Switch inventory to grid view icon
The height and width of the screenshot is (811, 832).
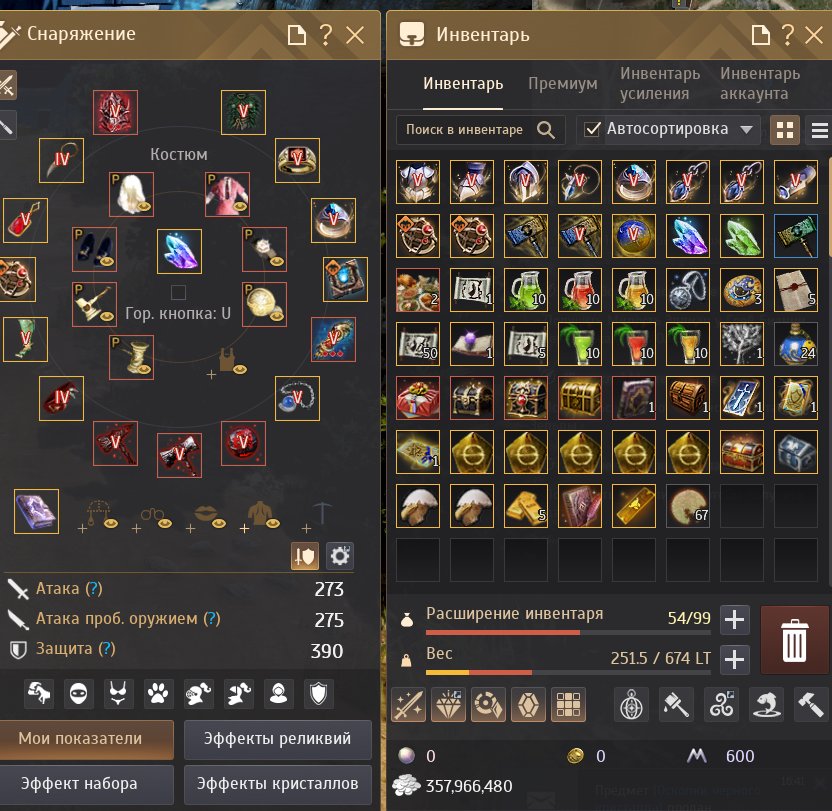click(784, 130)
